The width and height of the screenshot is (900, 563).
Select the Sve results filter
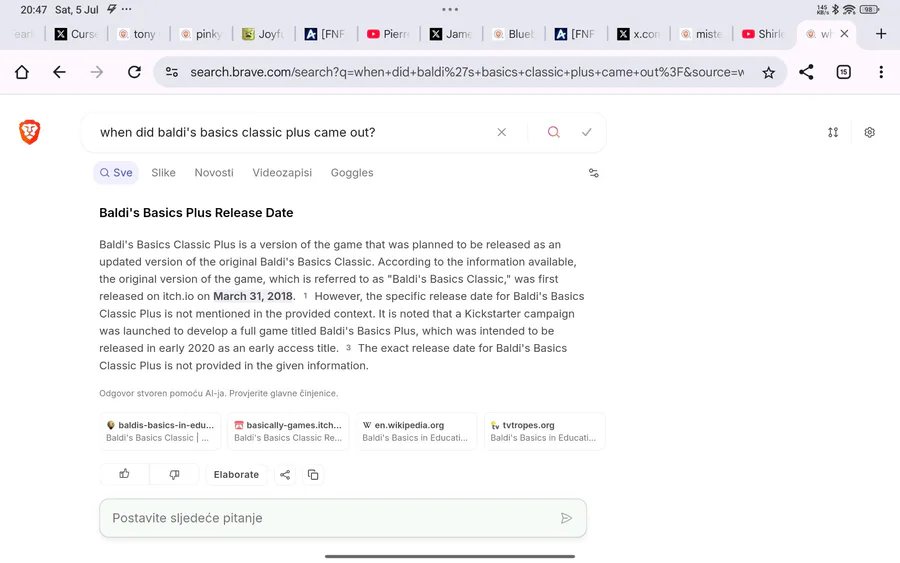coord(116,173)
